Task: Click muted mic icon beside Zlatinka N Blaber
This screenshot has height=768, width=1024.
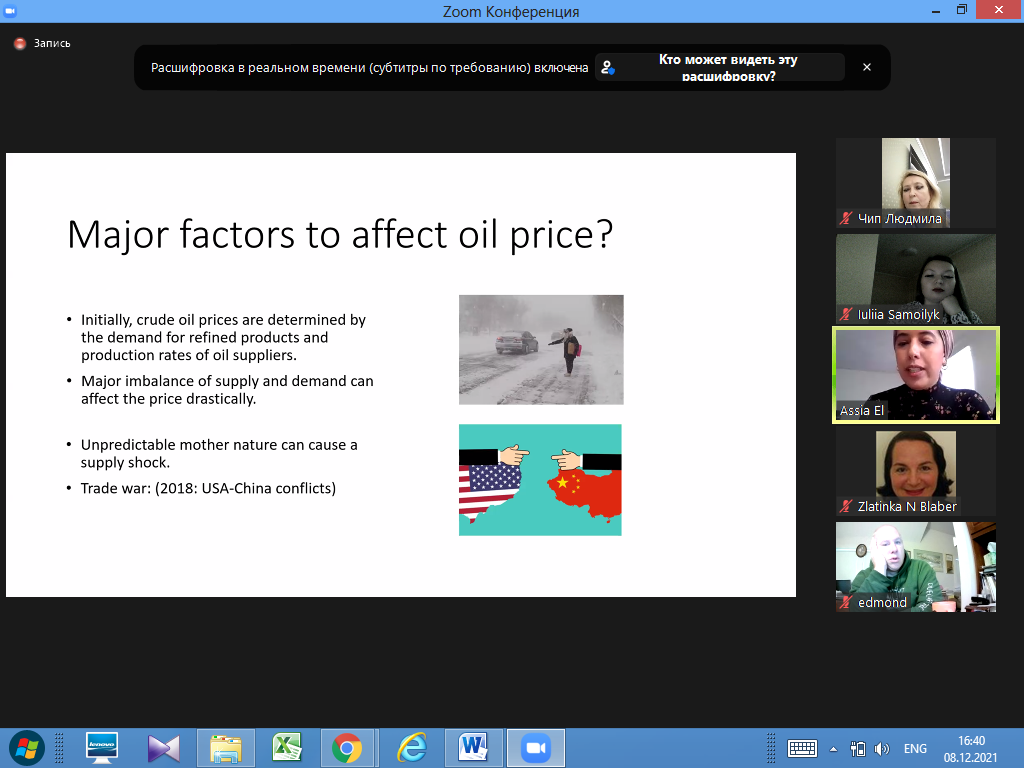Action: click(846, 506)
